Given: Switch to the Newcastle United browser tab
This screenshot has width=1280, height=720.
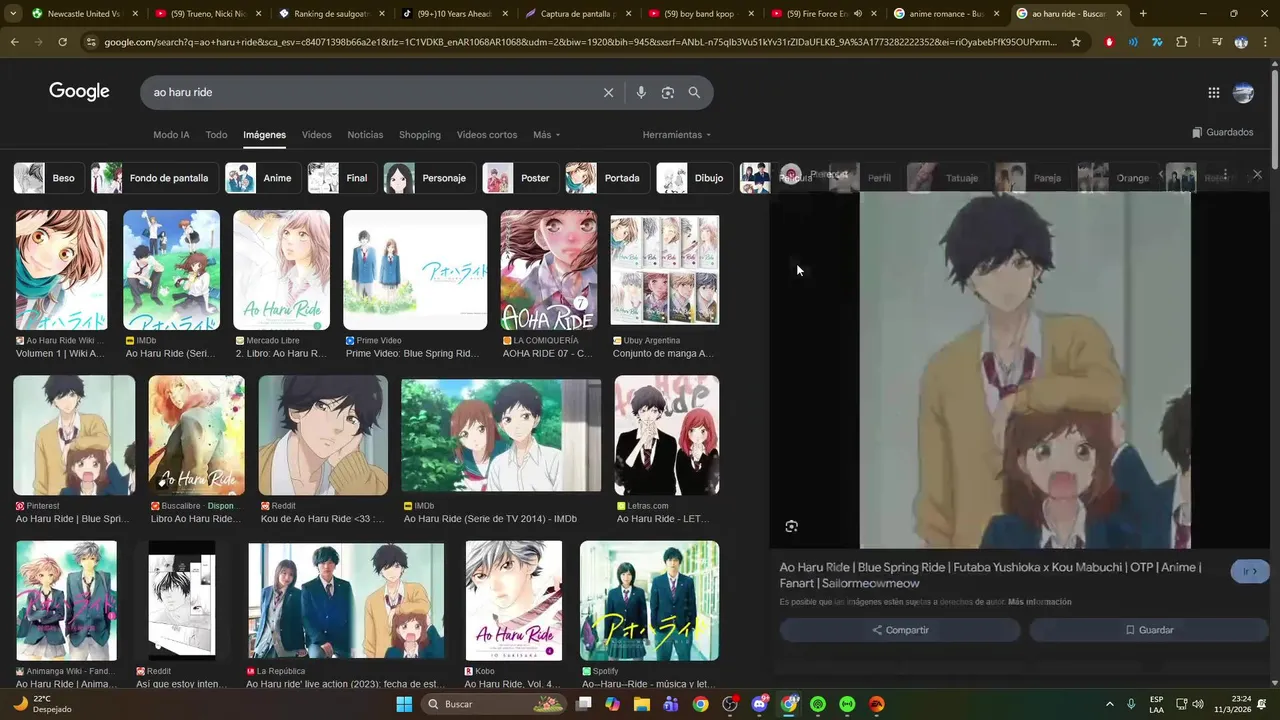Looking at the screenshot, I should coord(83,14).
